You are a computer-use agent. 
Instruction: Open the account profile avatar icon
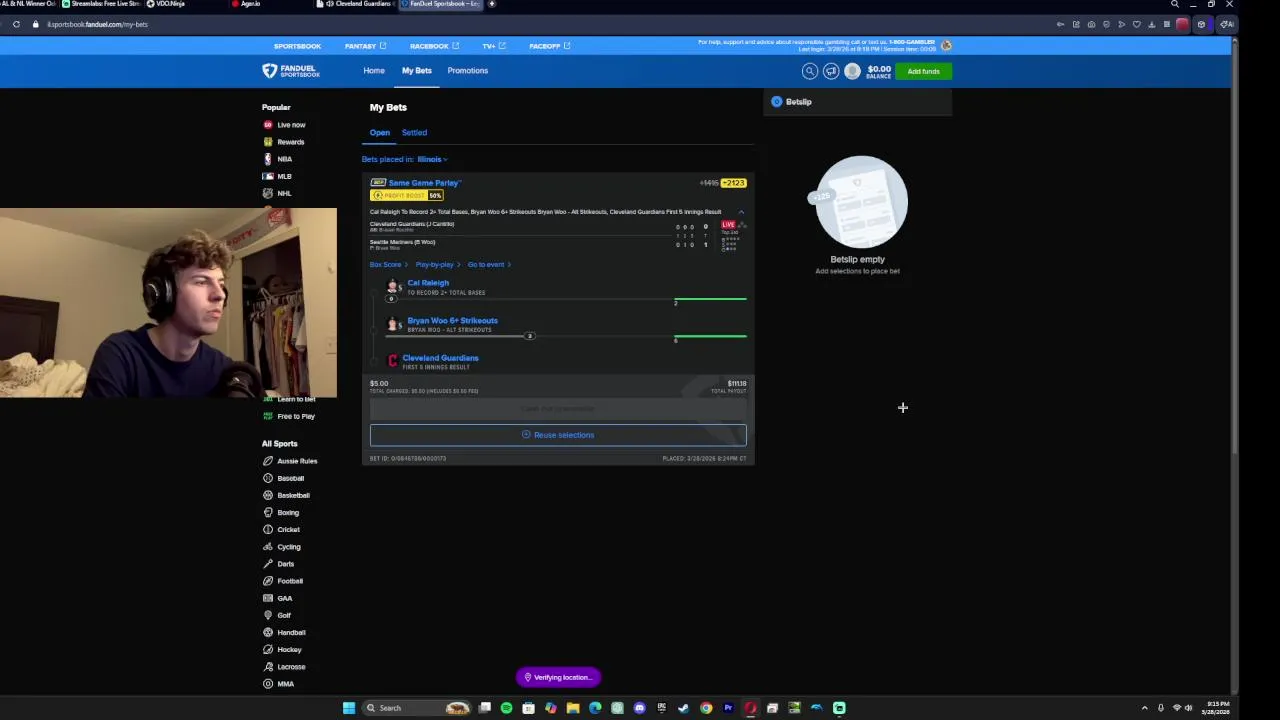[852, 71]
